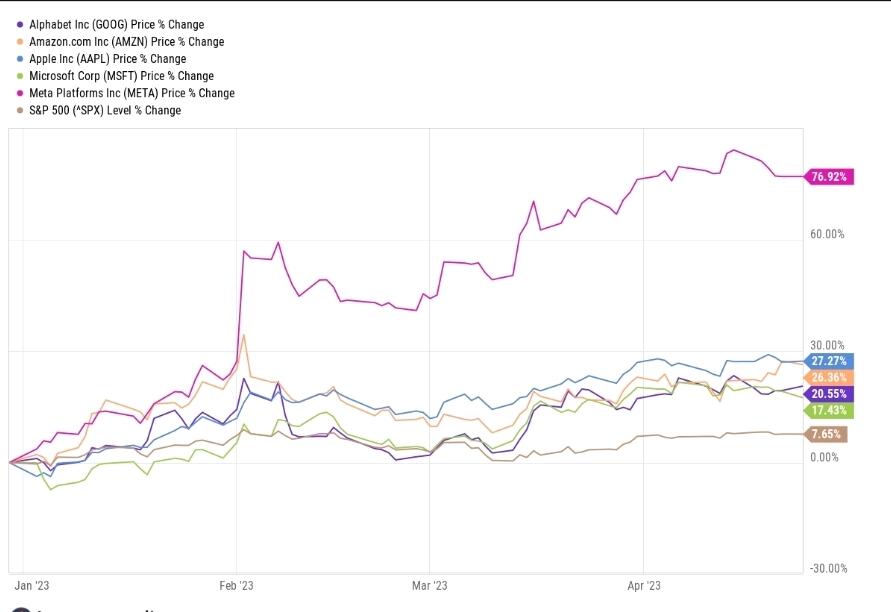Select the S&P 500 (^SPX) legend label
The image size is (891, 612).
105,110
